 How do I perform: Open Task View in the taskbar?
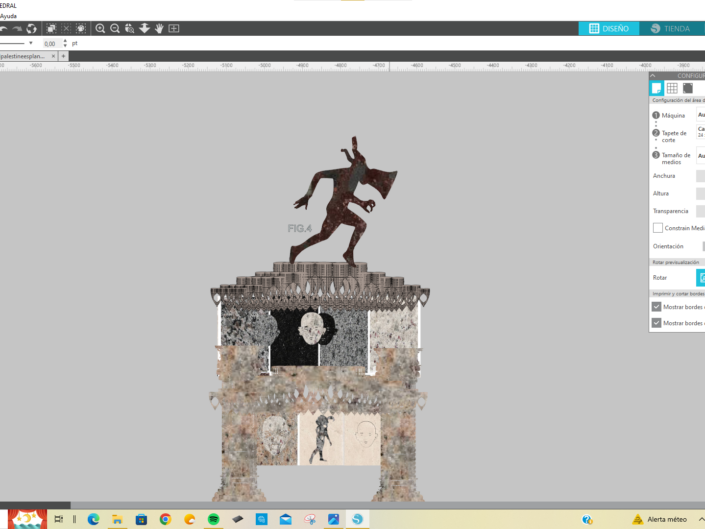tap(58, 520)
